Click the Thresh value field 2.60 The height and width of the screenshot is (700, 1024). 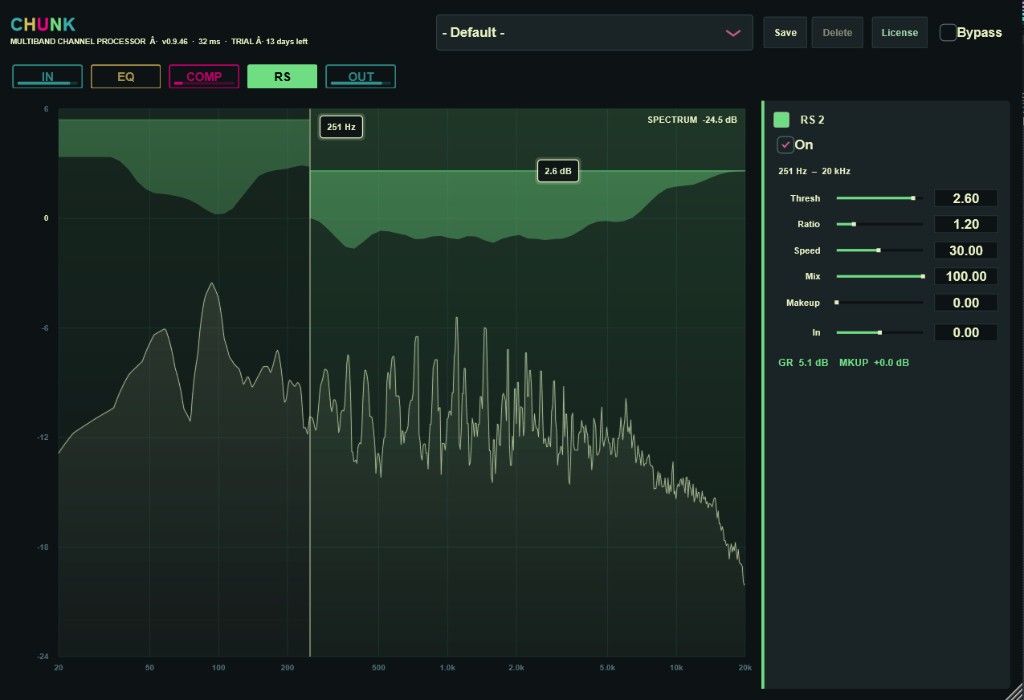[966, 198]
